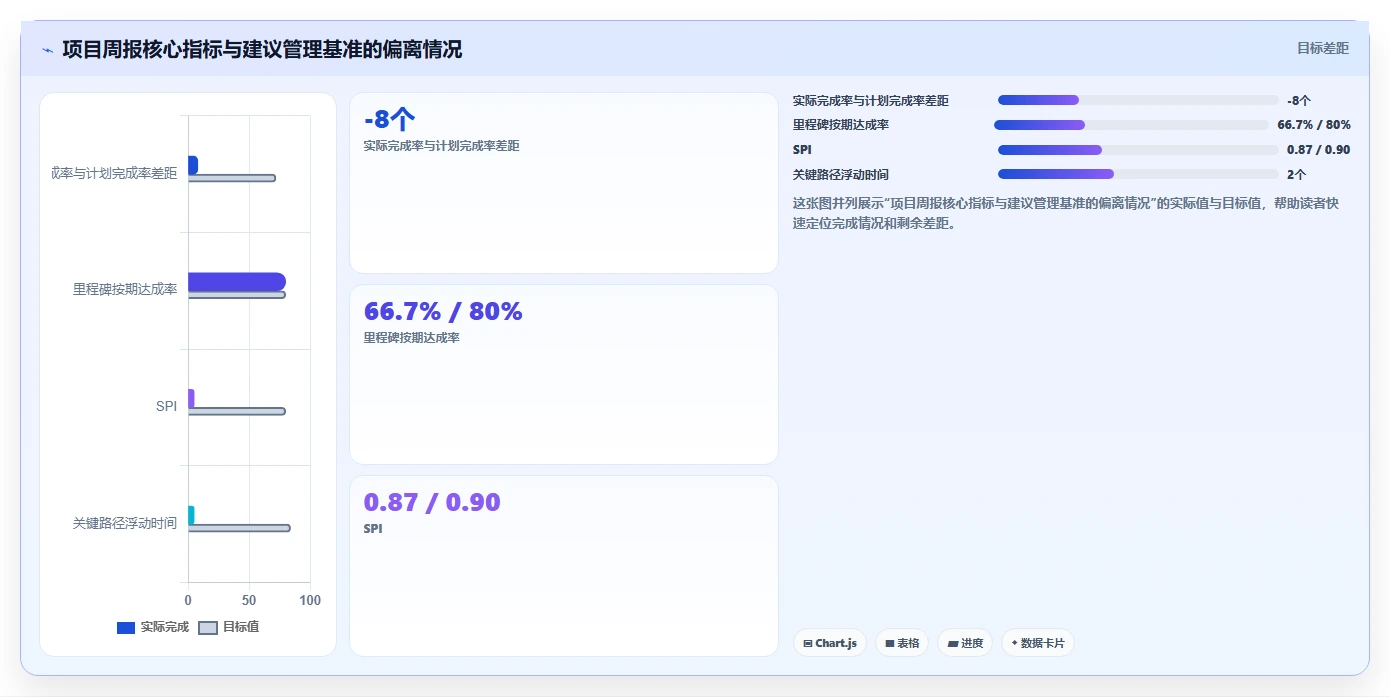Click the 率与计划完成率差距 target bar in chart
This screenshot has width=1390, height=697.
click(232, 178)
